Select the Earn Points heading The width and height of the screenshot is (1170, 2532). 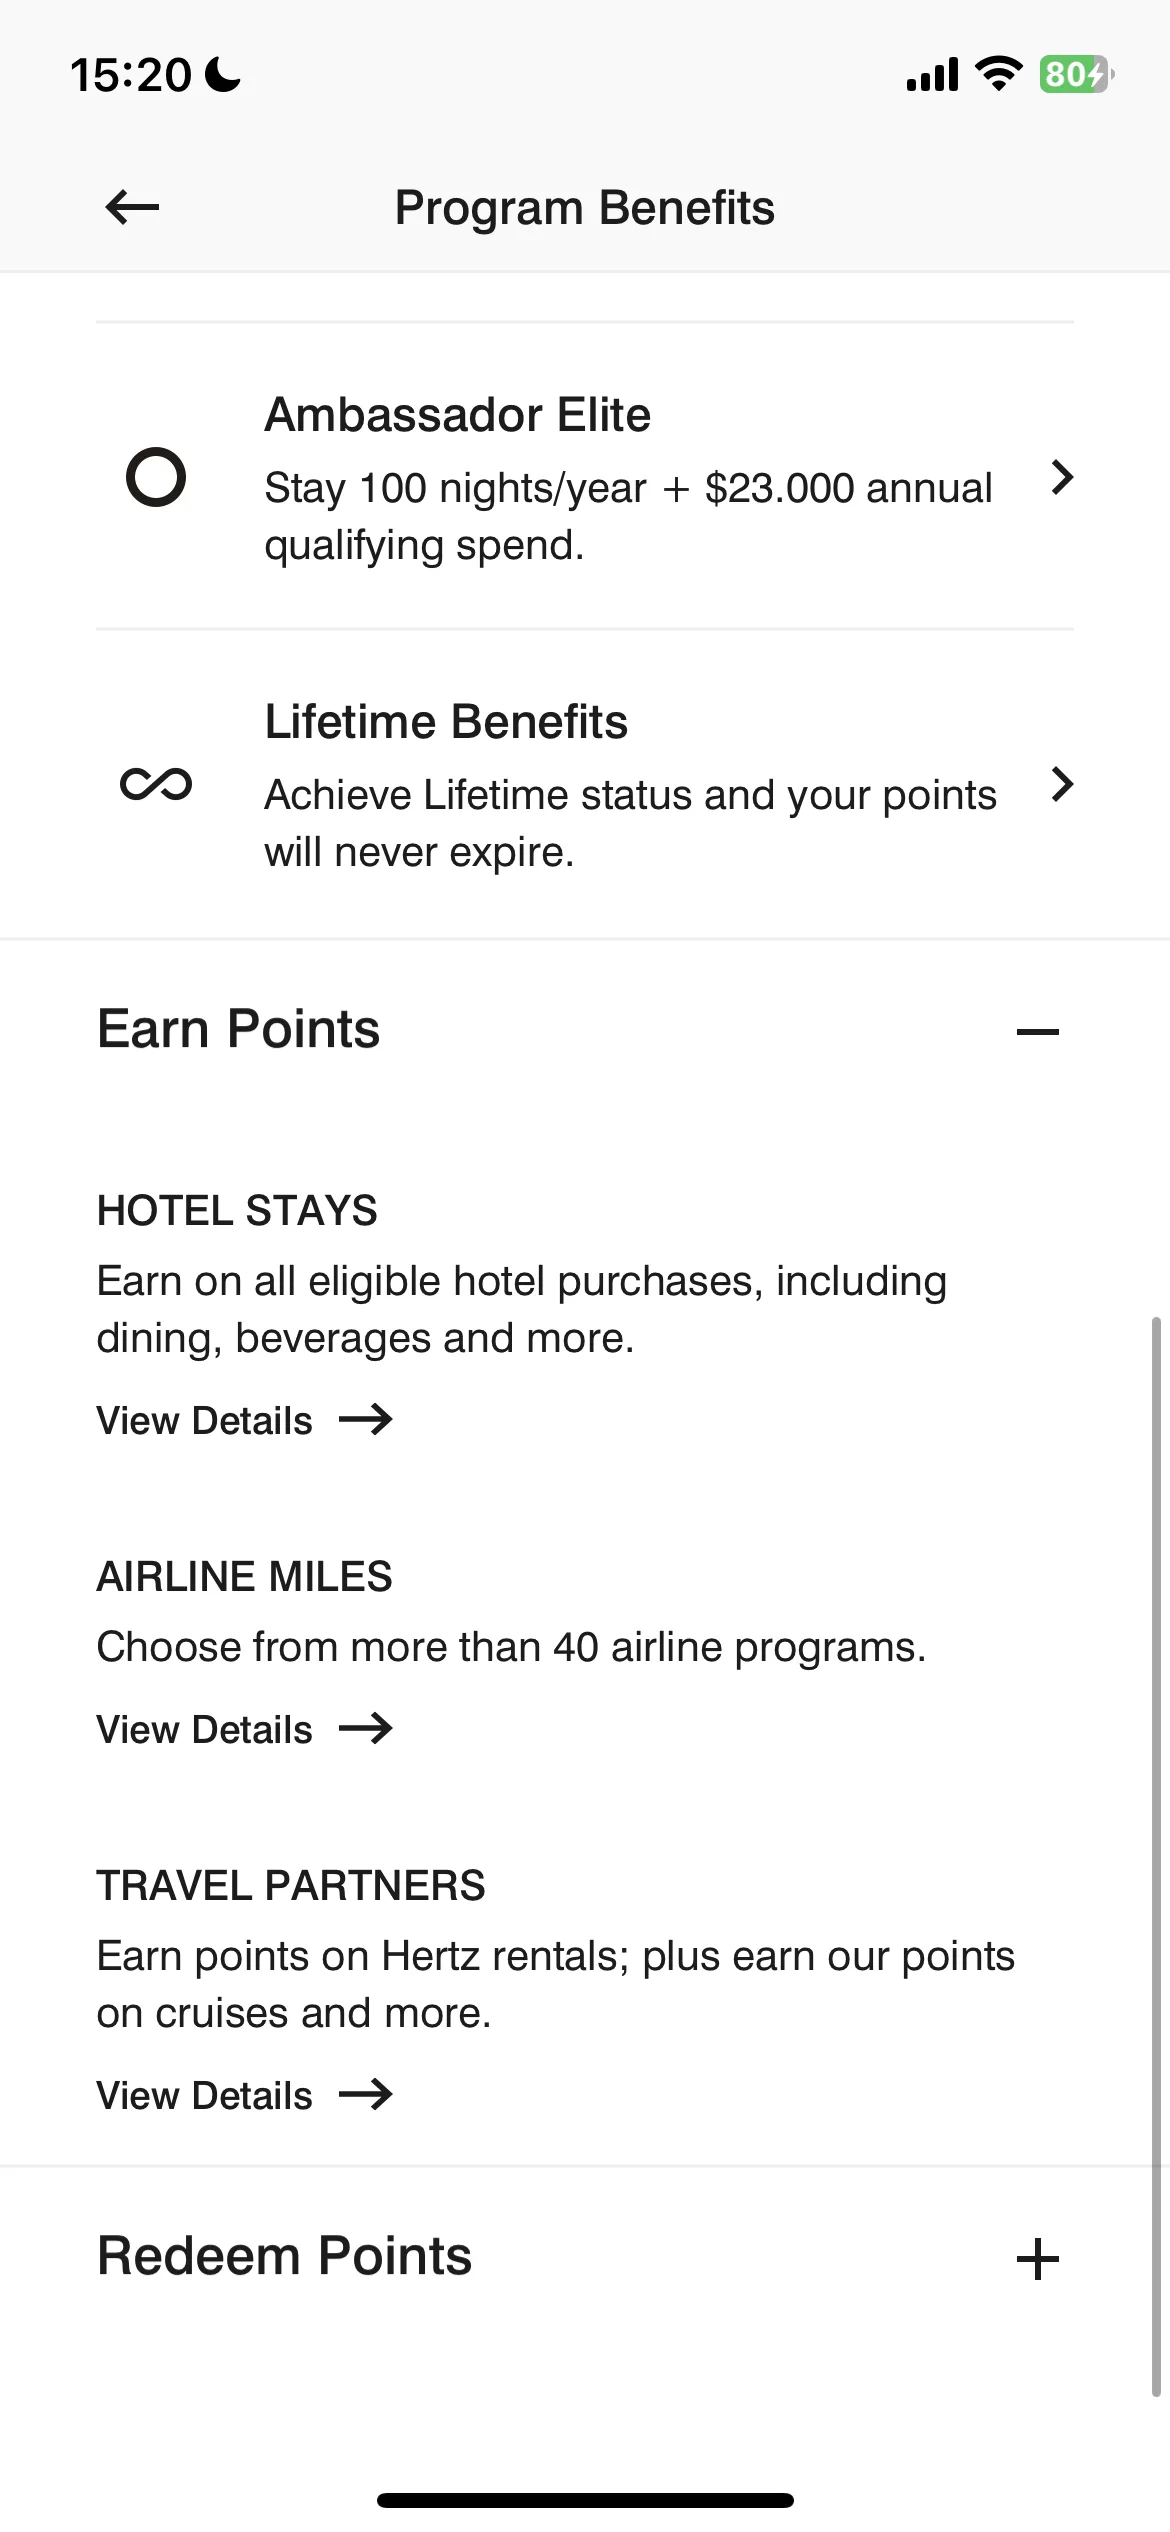point(238,1029)
